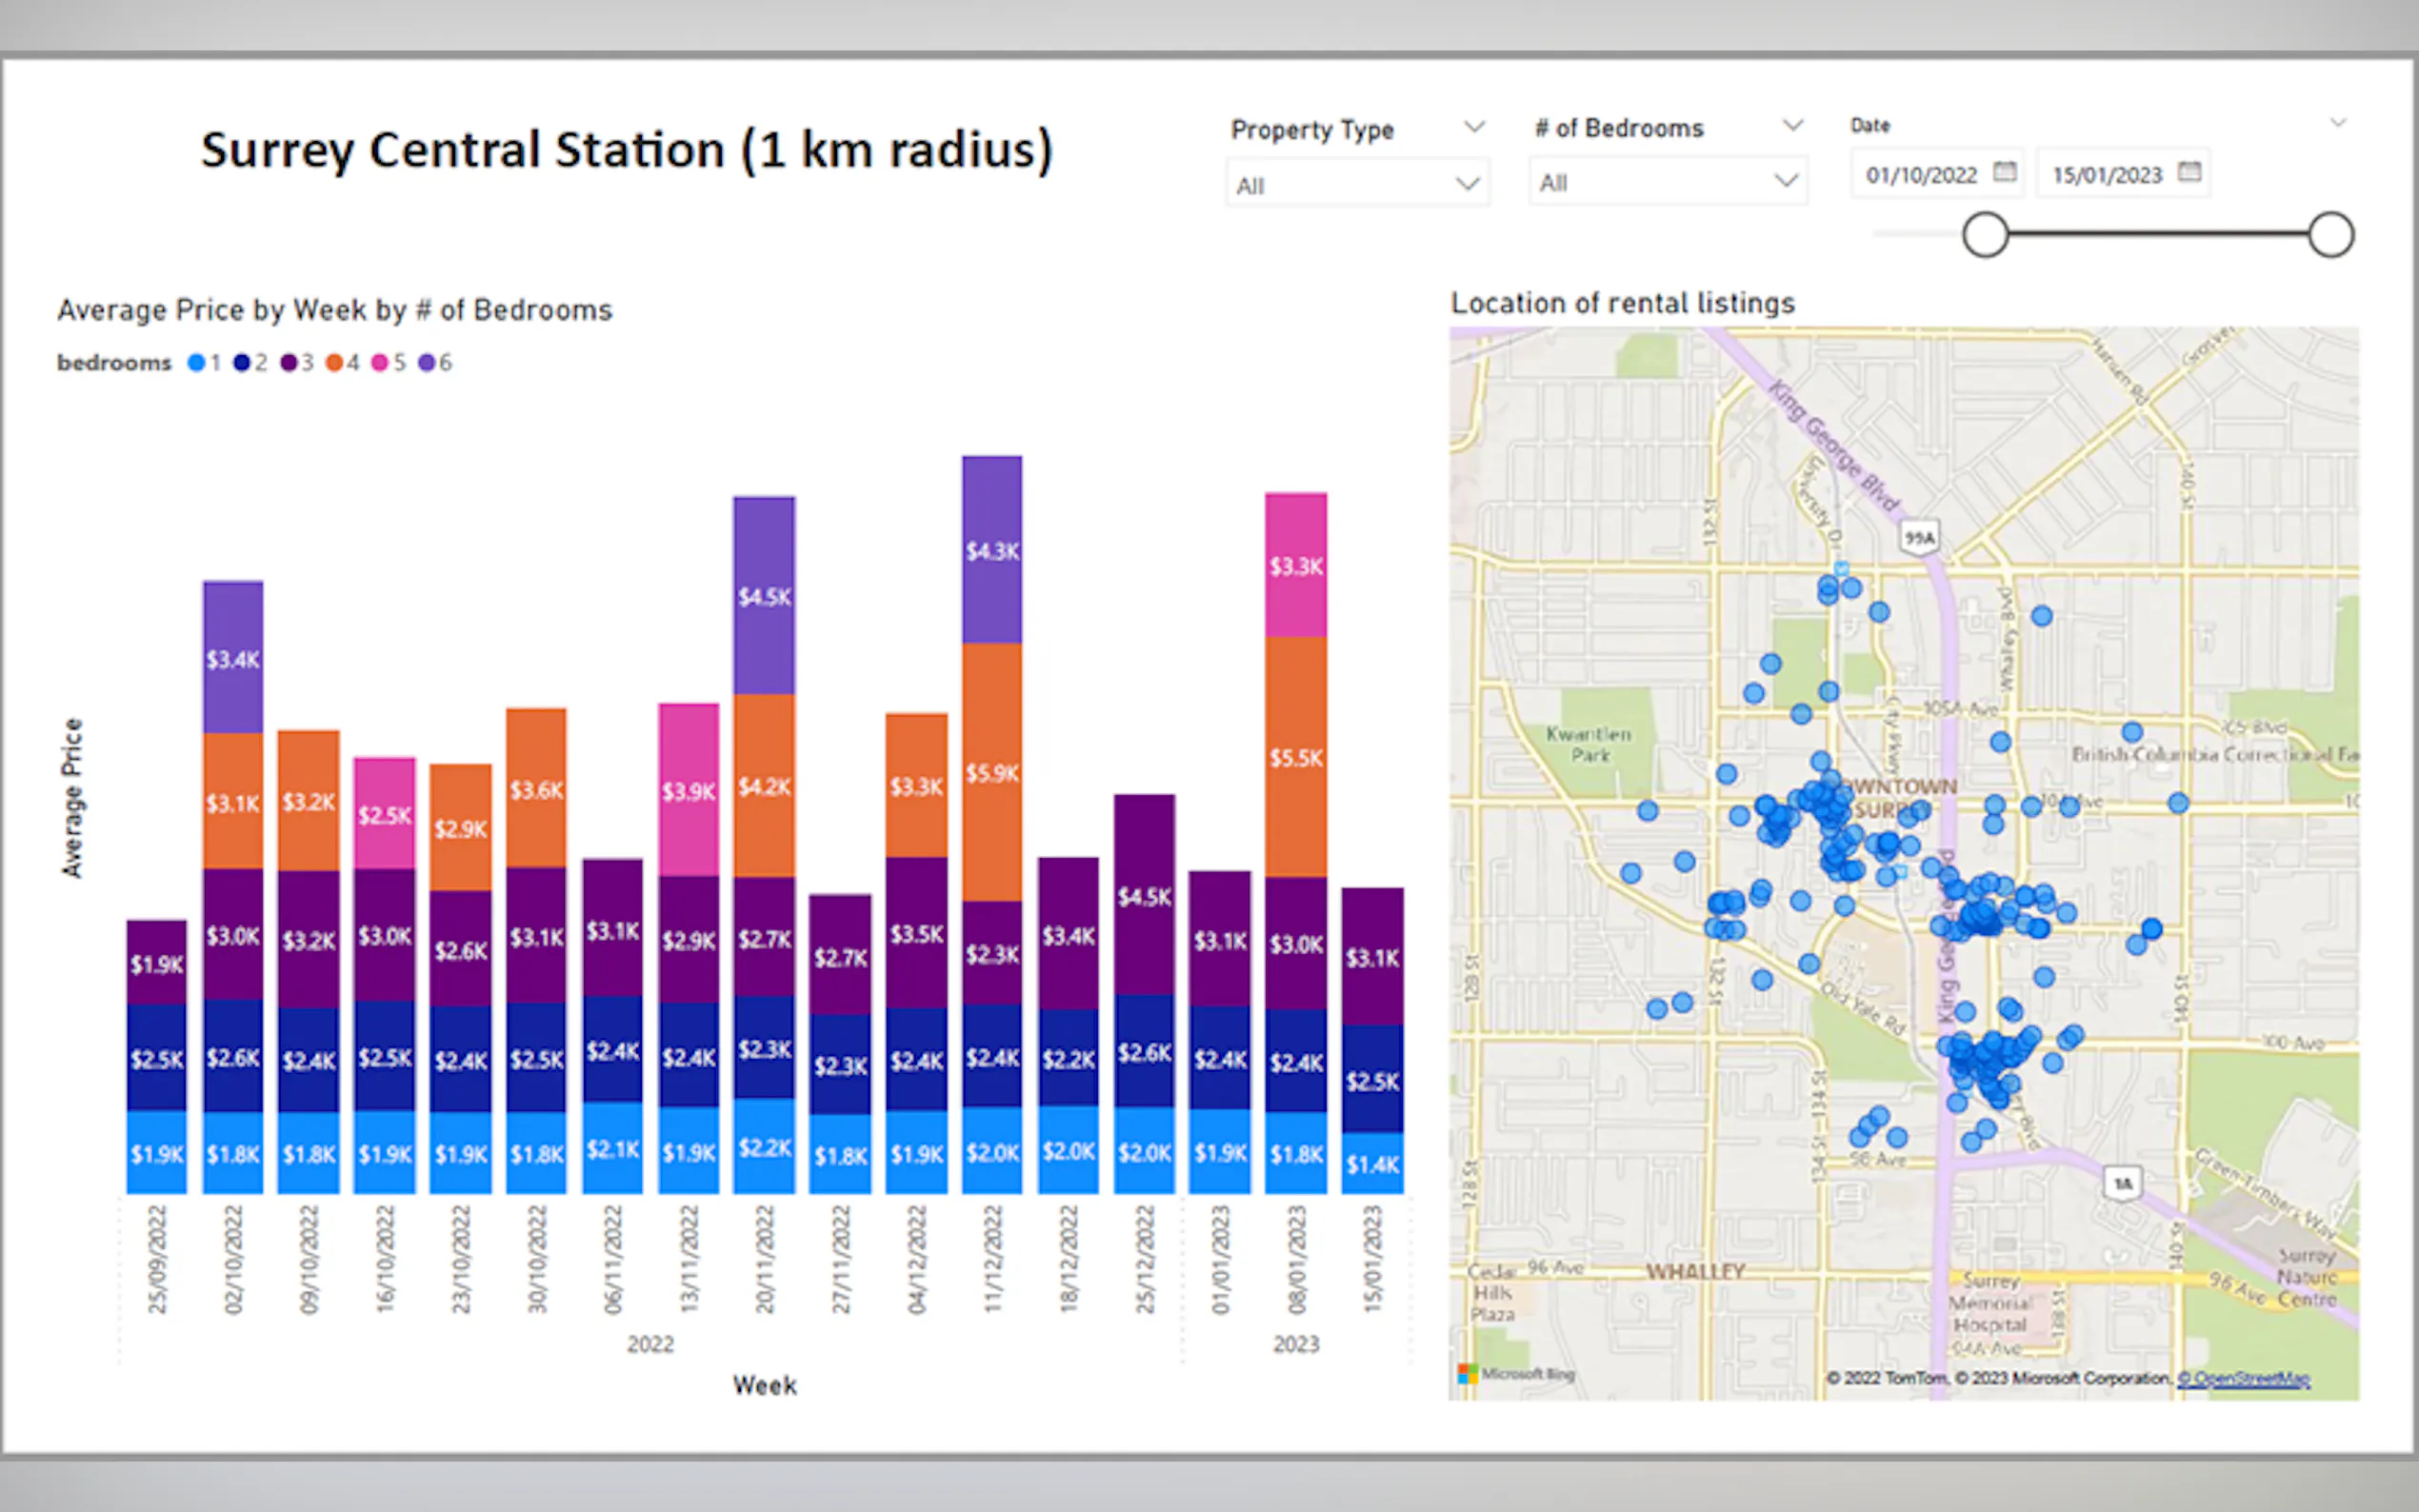Click the $3.3K pink segment for 08/01/2023
The image size is (2419, 1512).
pyautogui.click(x=1296, y=566)
